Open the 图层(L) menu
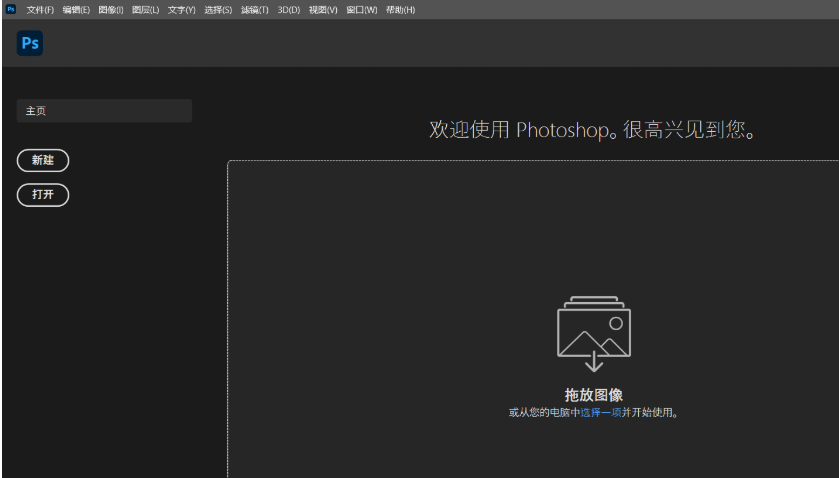Viewport: 839px width, 478px height. (x=146, y=10)
